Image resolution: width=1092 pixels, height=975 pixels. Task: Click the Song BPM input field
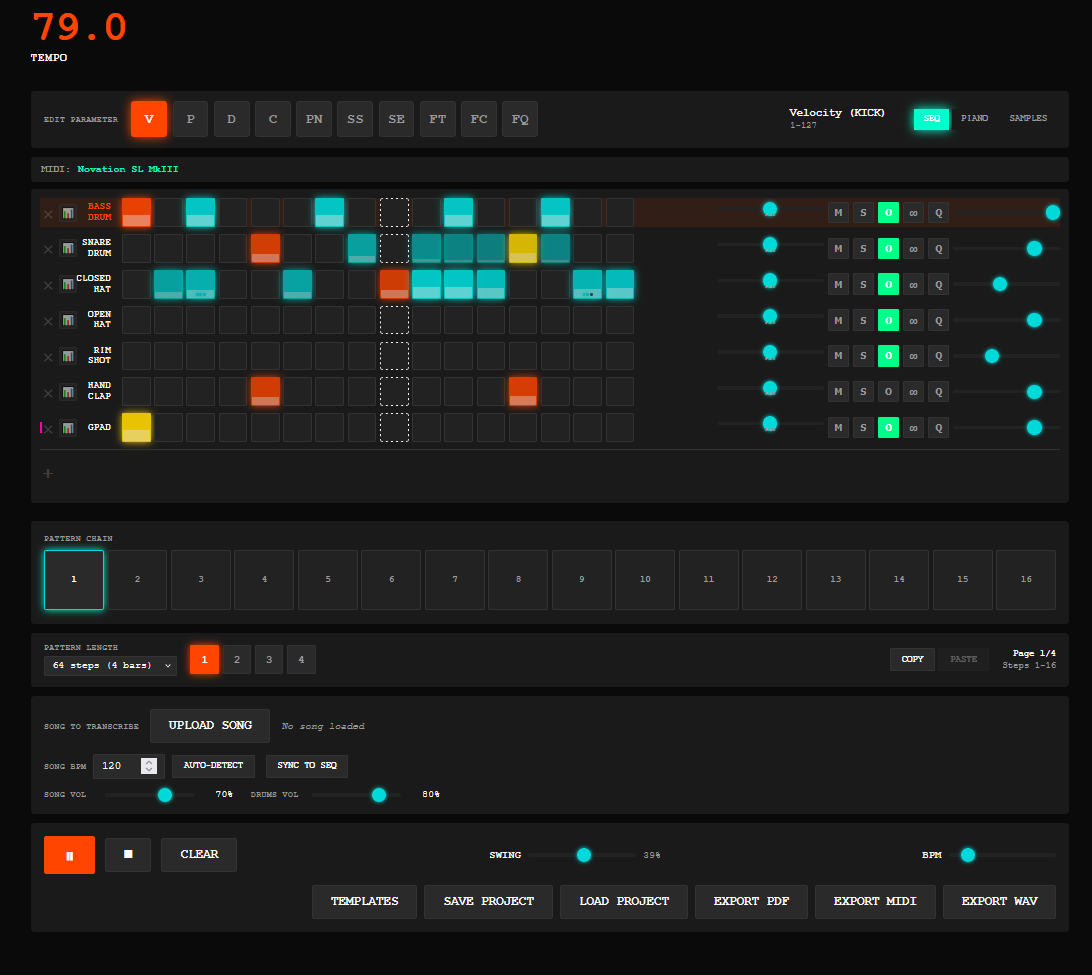[129, 766]
